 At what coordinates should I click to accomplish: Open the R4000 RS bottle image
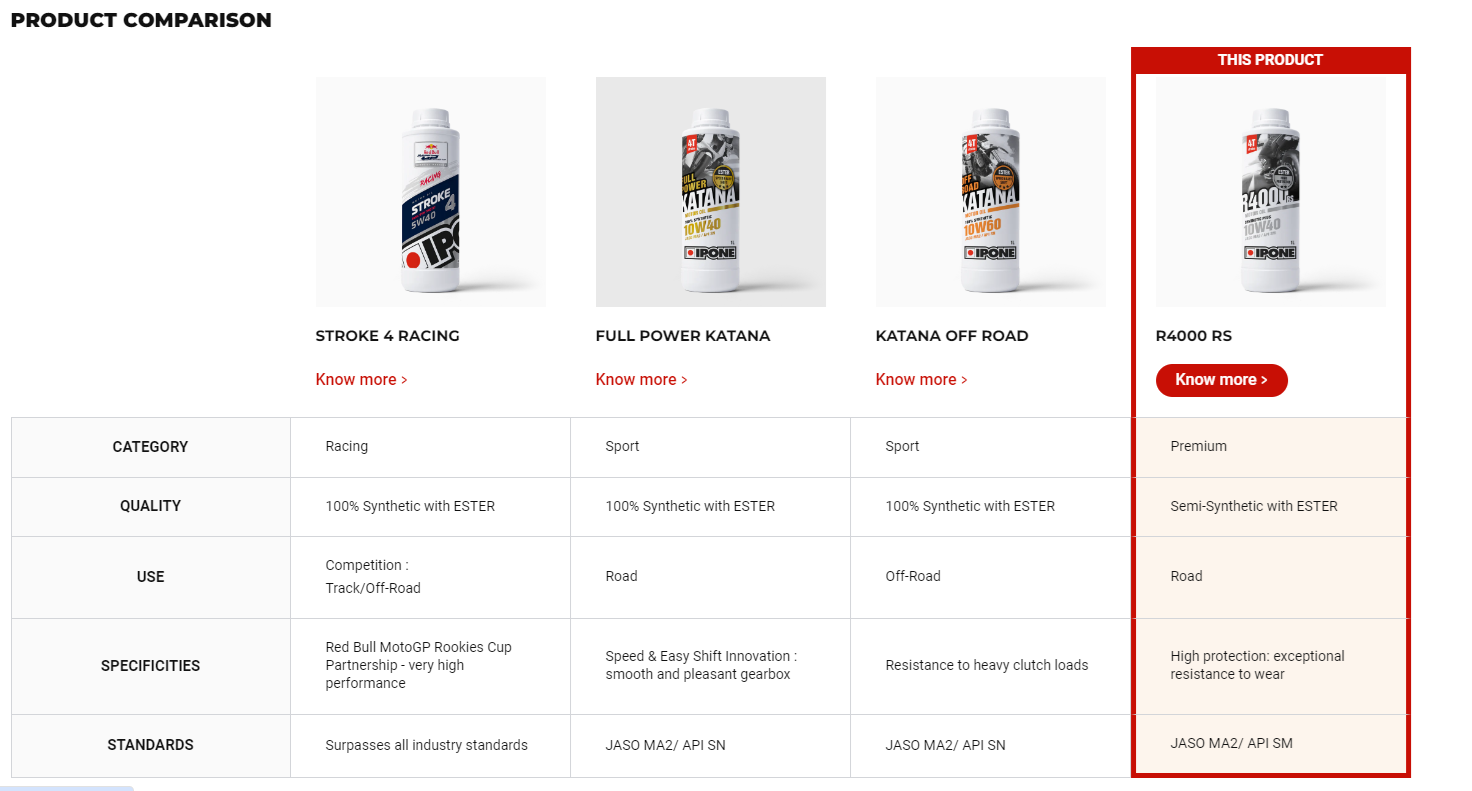1270,192
